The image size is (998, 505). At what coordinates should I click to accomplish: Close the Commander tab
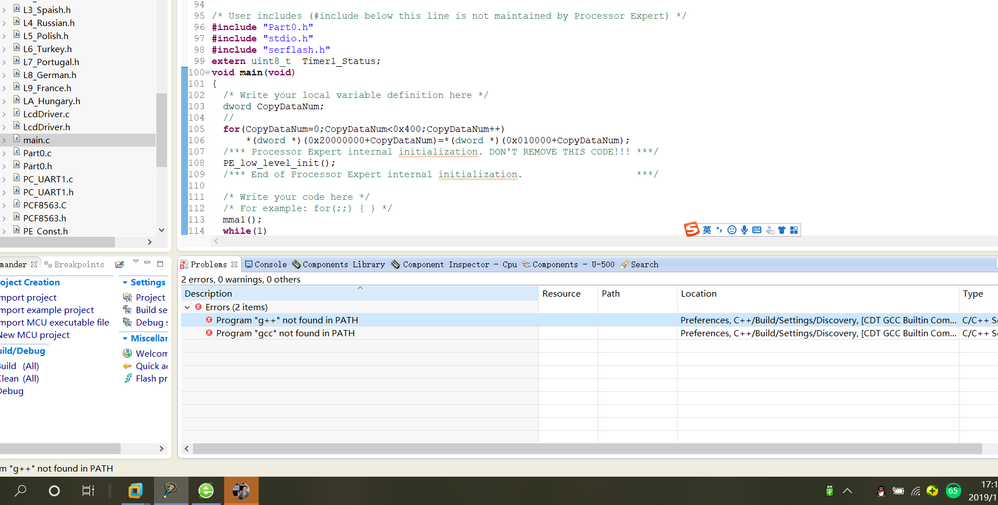[34, 264]
